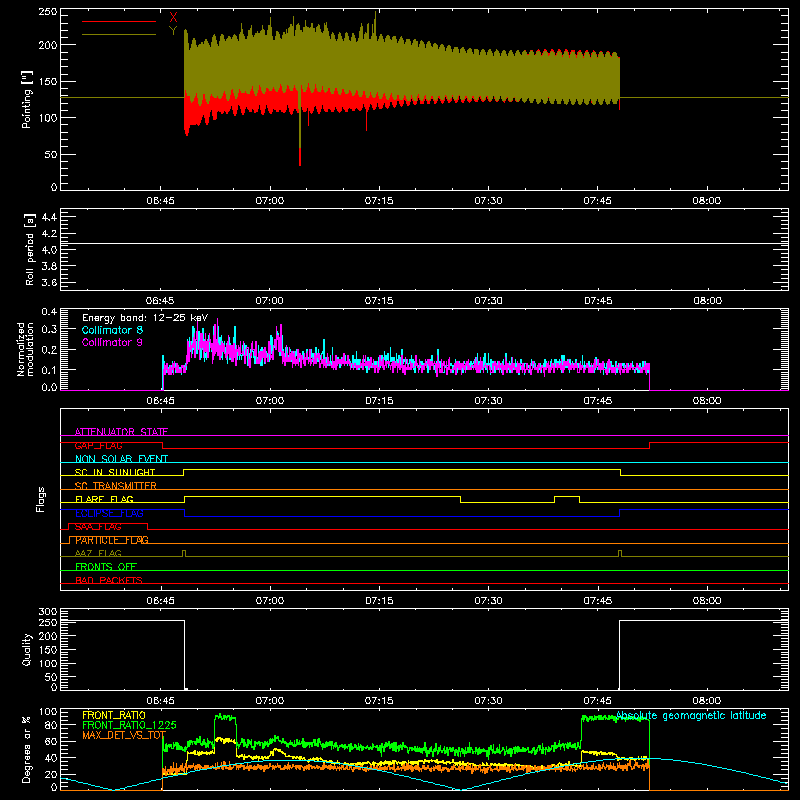
Task: Click the short FLARE_FLAG pulse near 07:40
Action: pyautogui.click(x=567, y=499)
